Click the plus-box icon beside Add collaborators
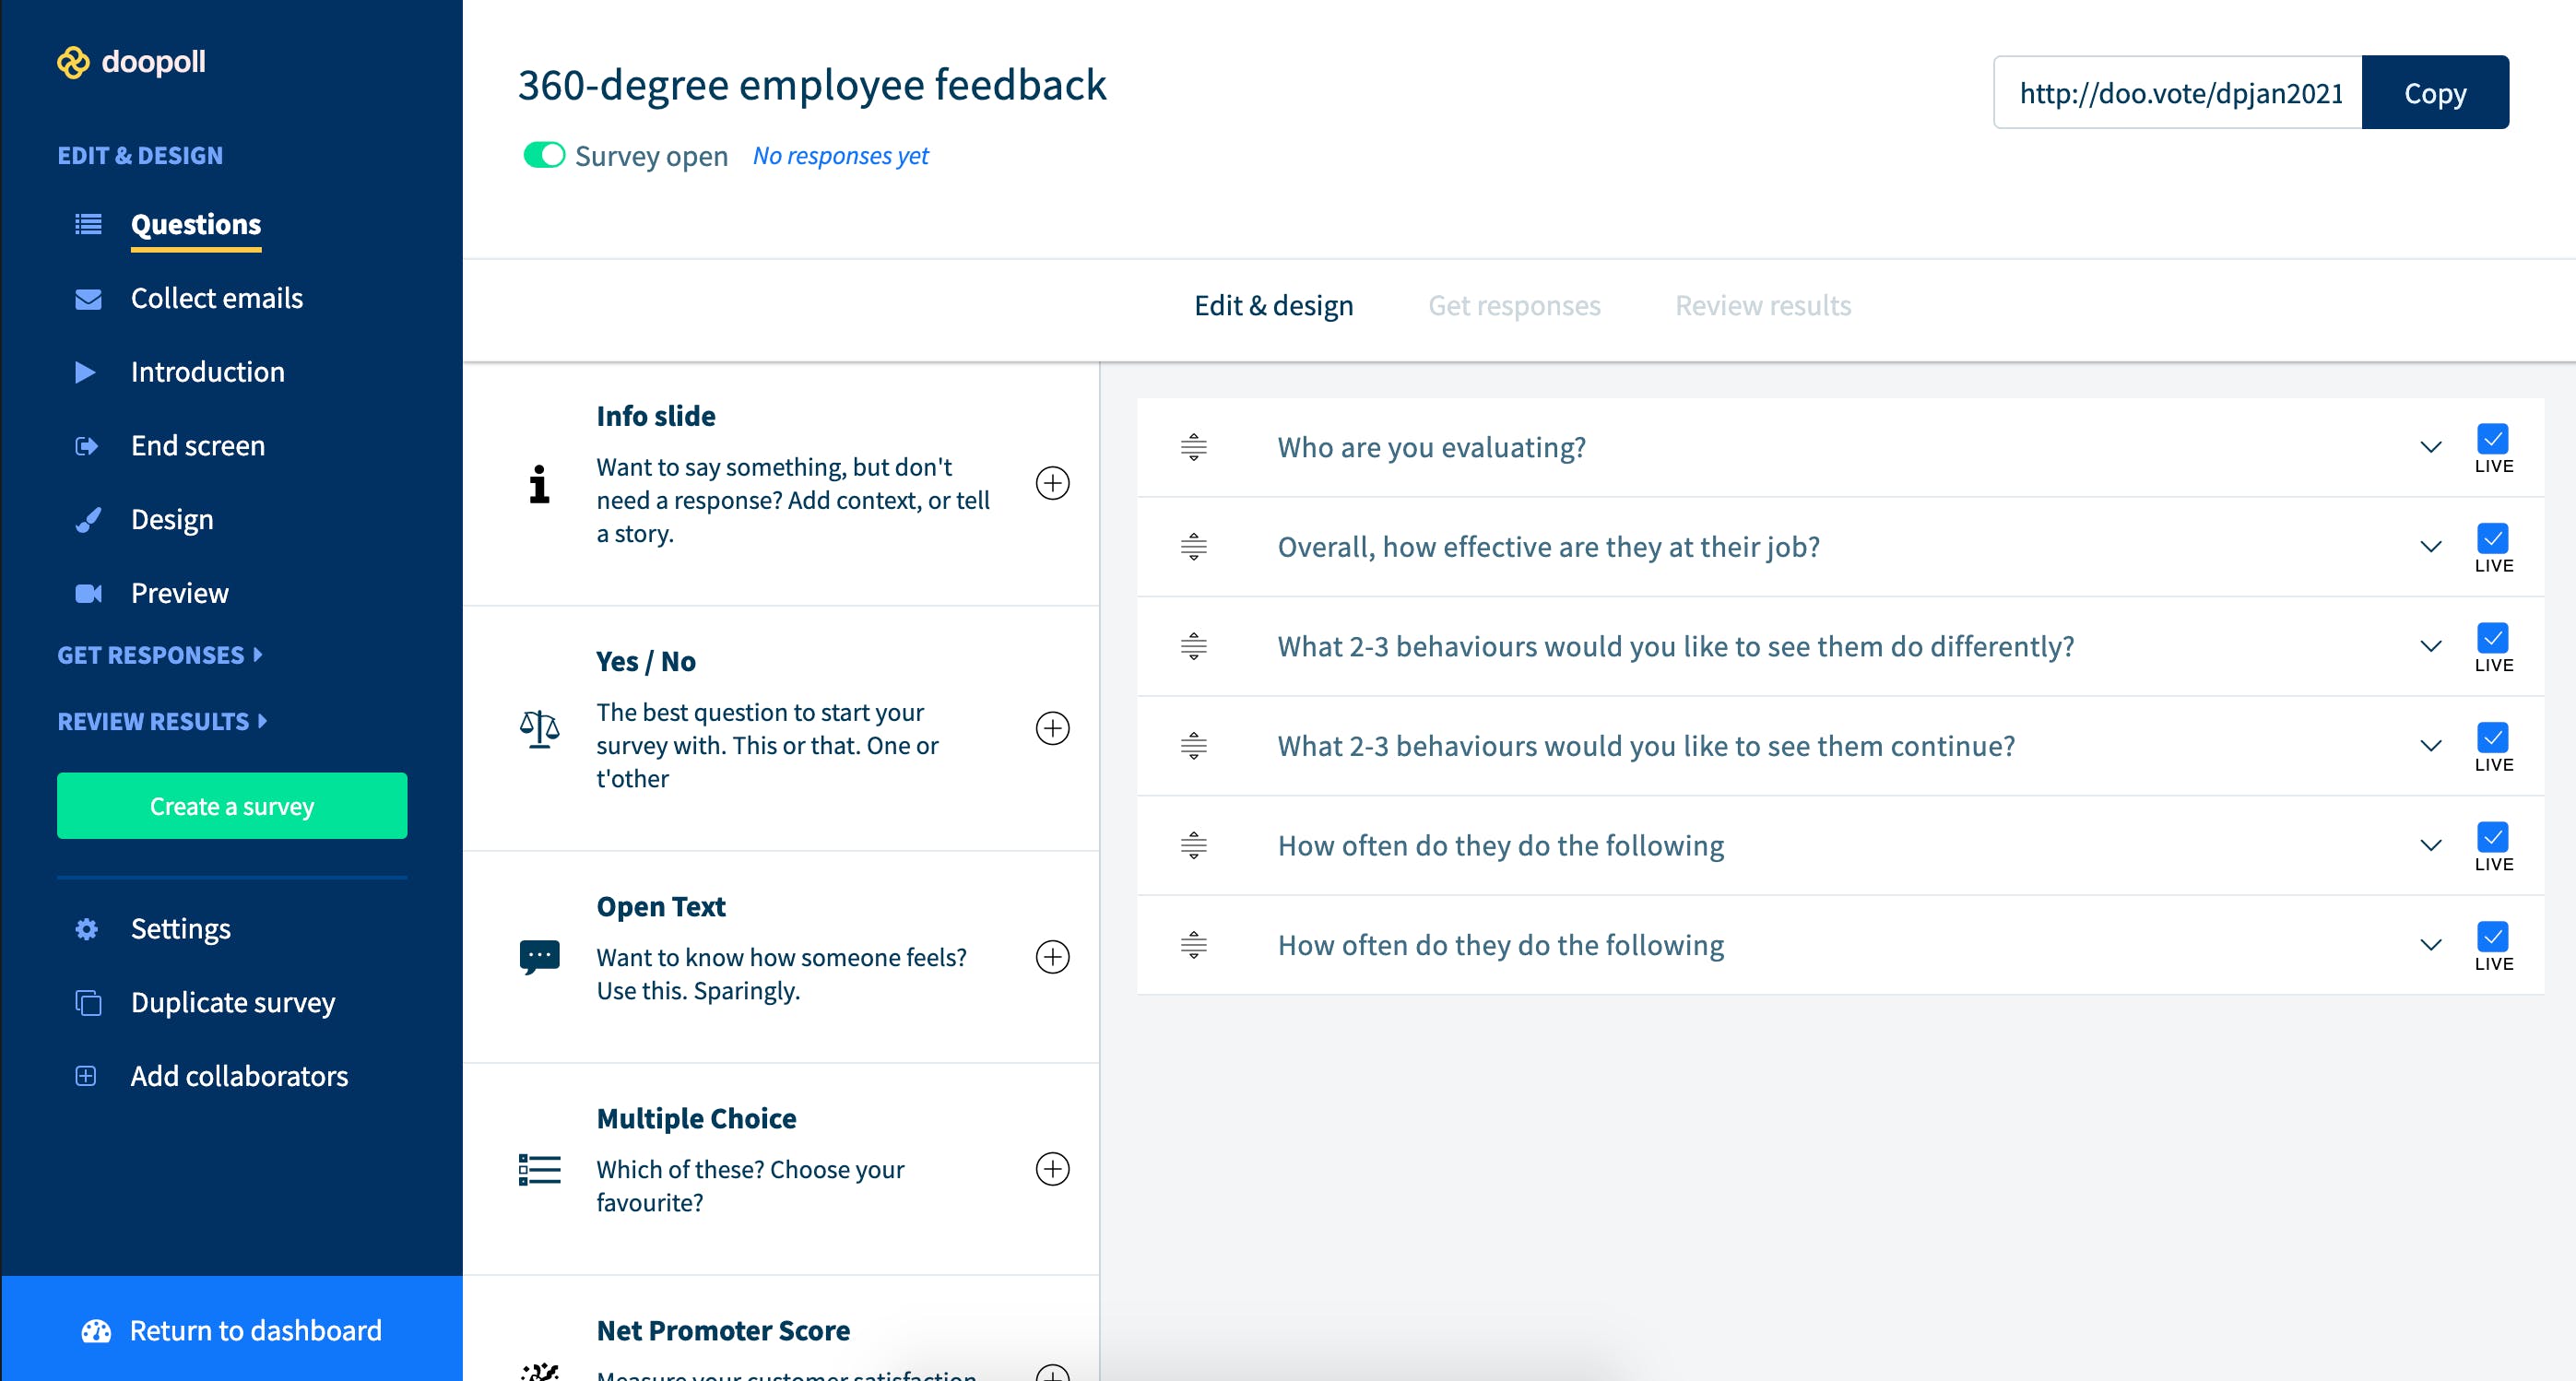Screen dimensions: 2576x1381 tap(86, 1076)
